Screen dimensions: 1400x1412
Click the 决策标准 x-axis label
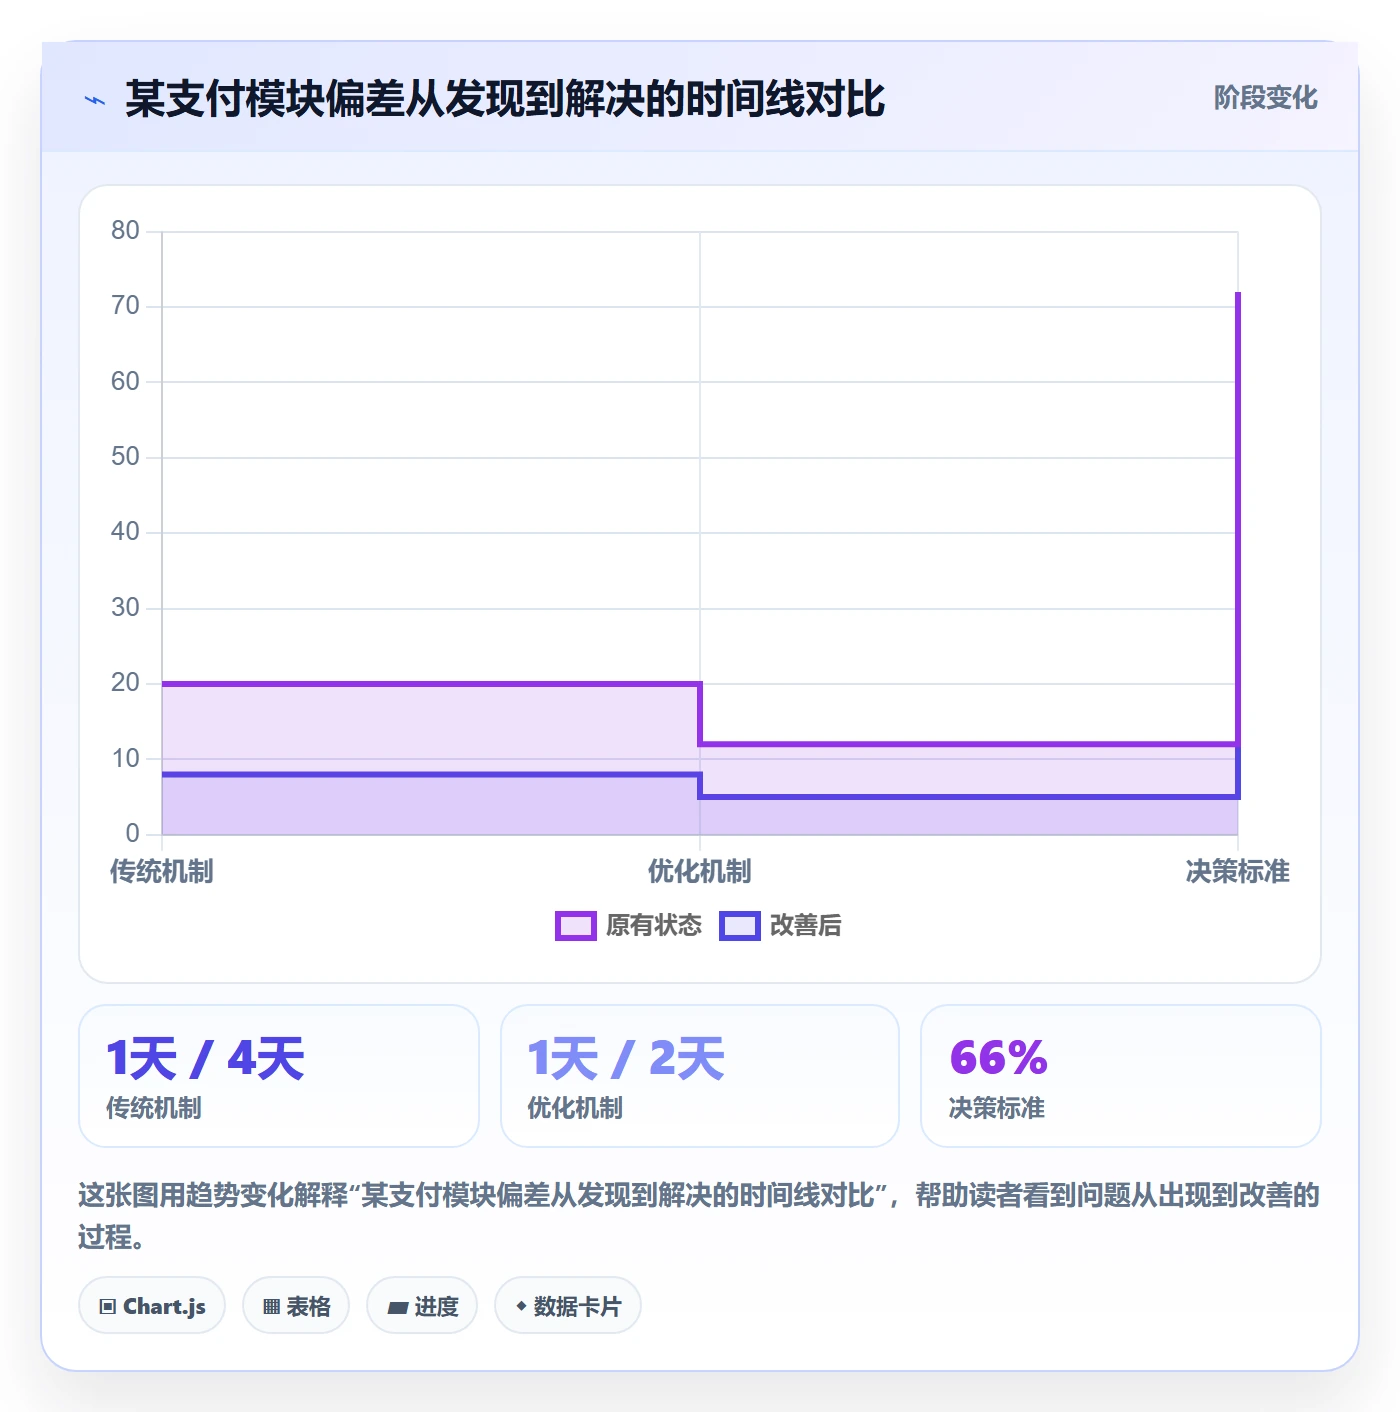[x=1238, y=872]
